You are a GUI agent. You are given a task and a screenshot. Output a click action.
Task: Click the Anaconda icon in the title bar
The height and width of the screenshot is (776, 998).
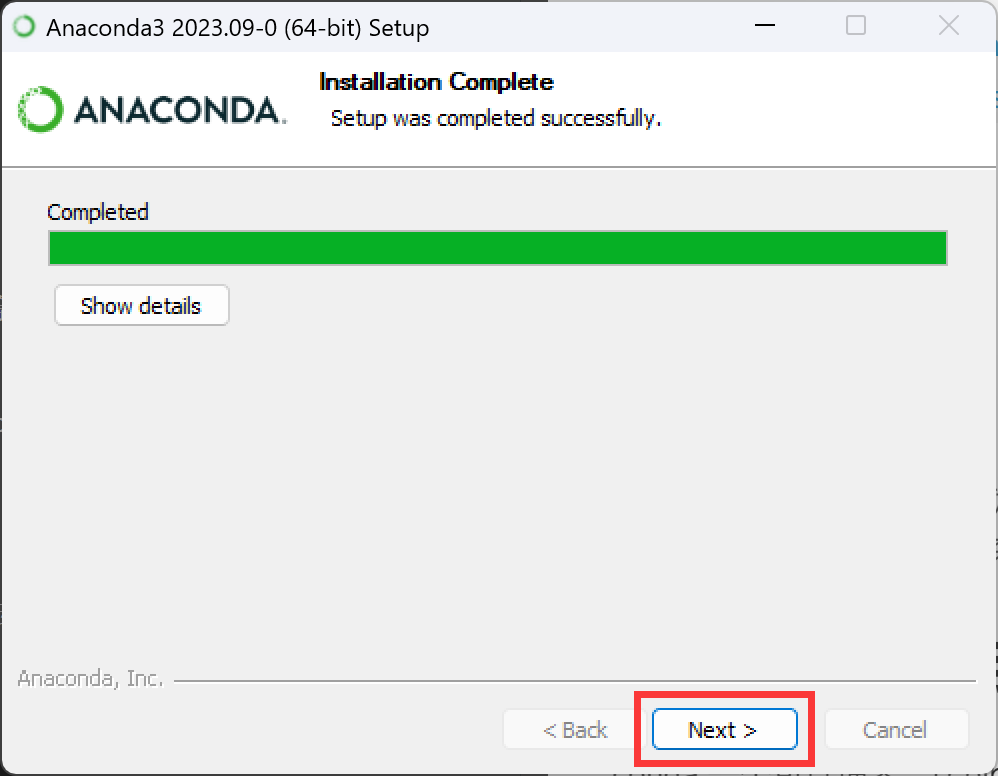pyautogui.click(x=24, y=27)
